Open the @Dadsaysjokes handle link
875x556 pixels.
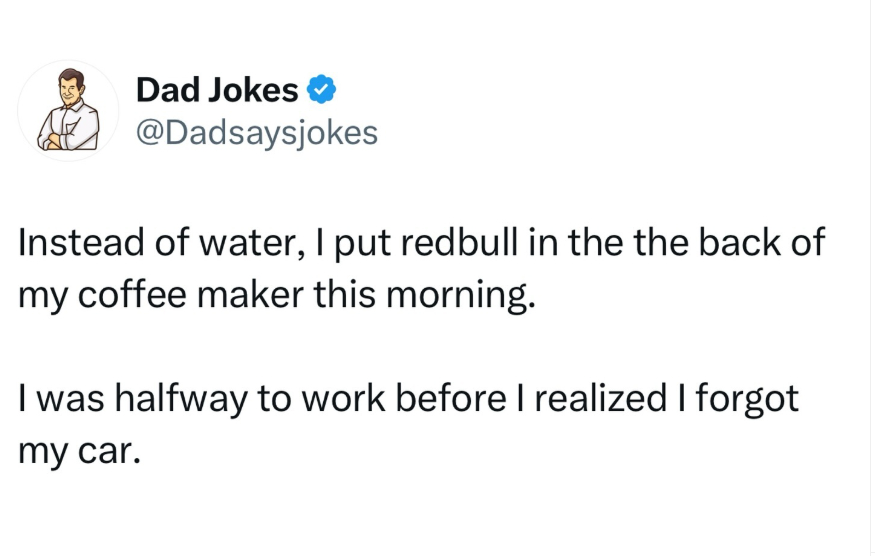click(x=257, y=132)
